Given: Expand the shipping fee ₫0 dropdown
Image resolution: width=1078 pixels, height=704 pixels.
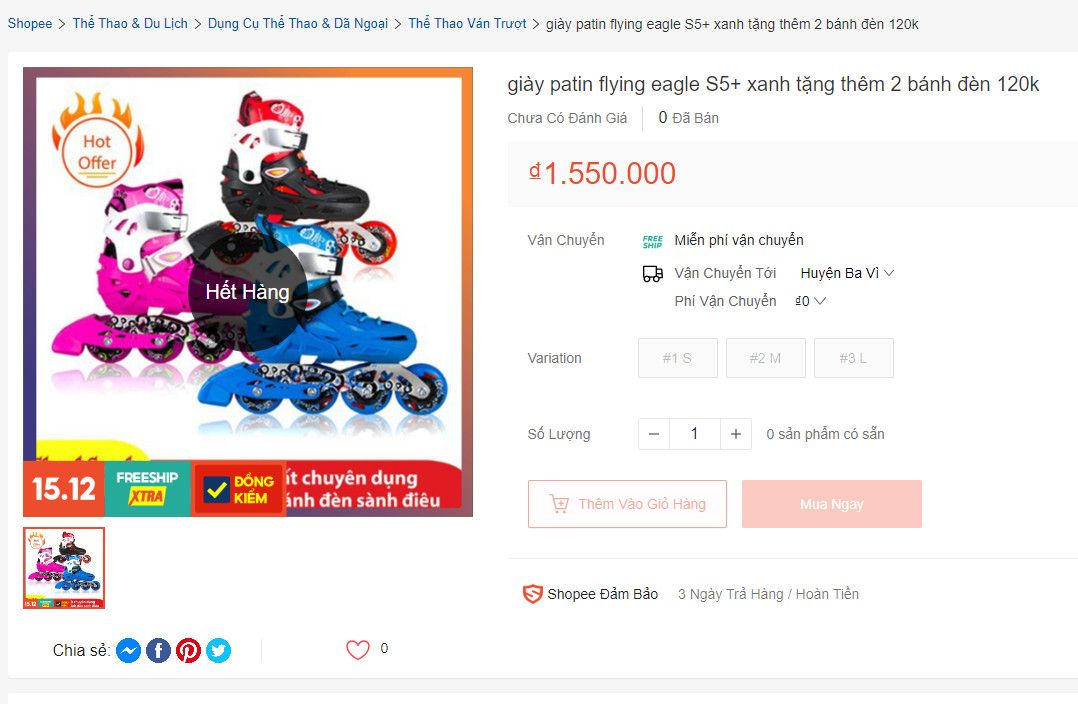Looking at the screenshot, I should point(810,301).
